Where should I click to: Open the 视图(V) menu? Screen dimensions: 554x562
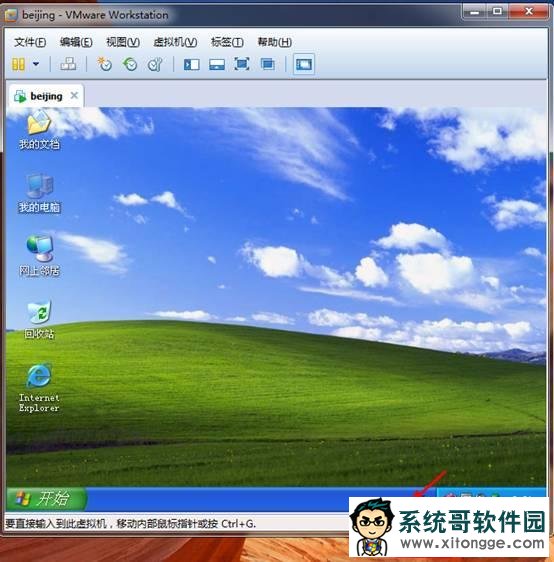tap(123, 42)
